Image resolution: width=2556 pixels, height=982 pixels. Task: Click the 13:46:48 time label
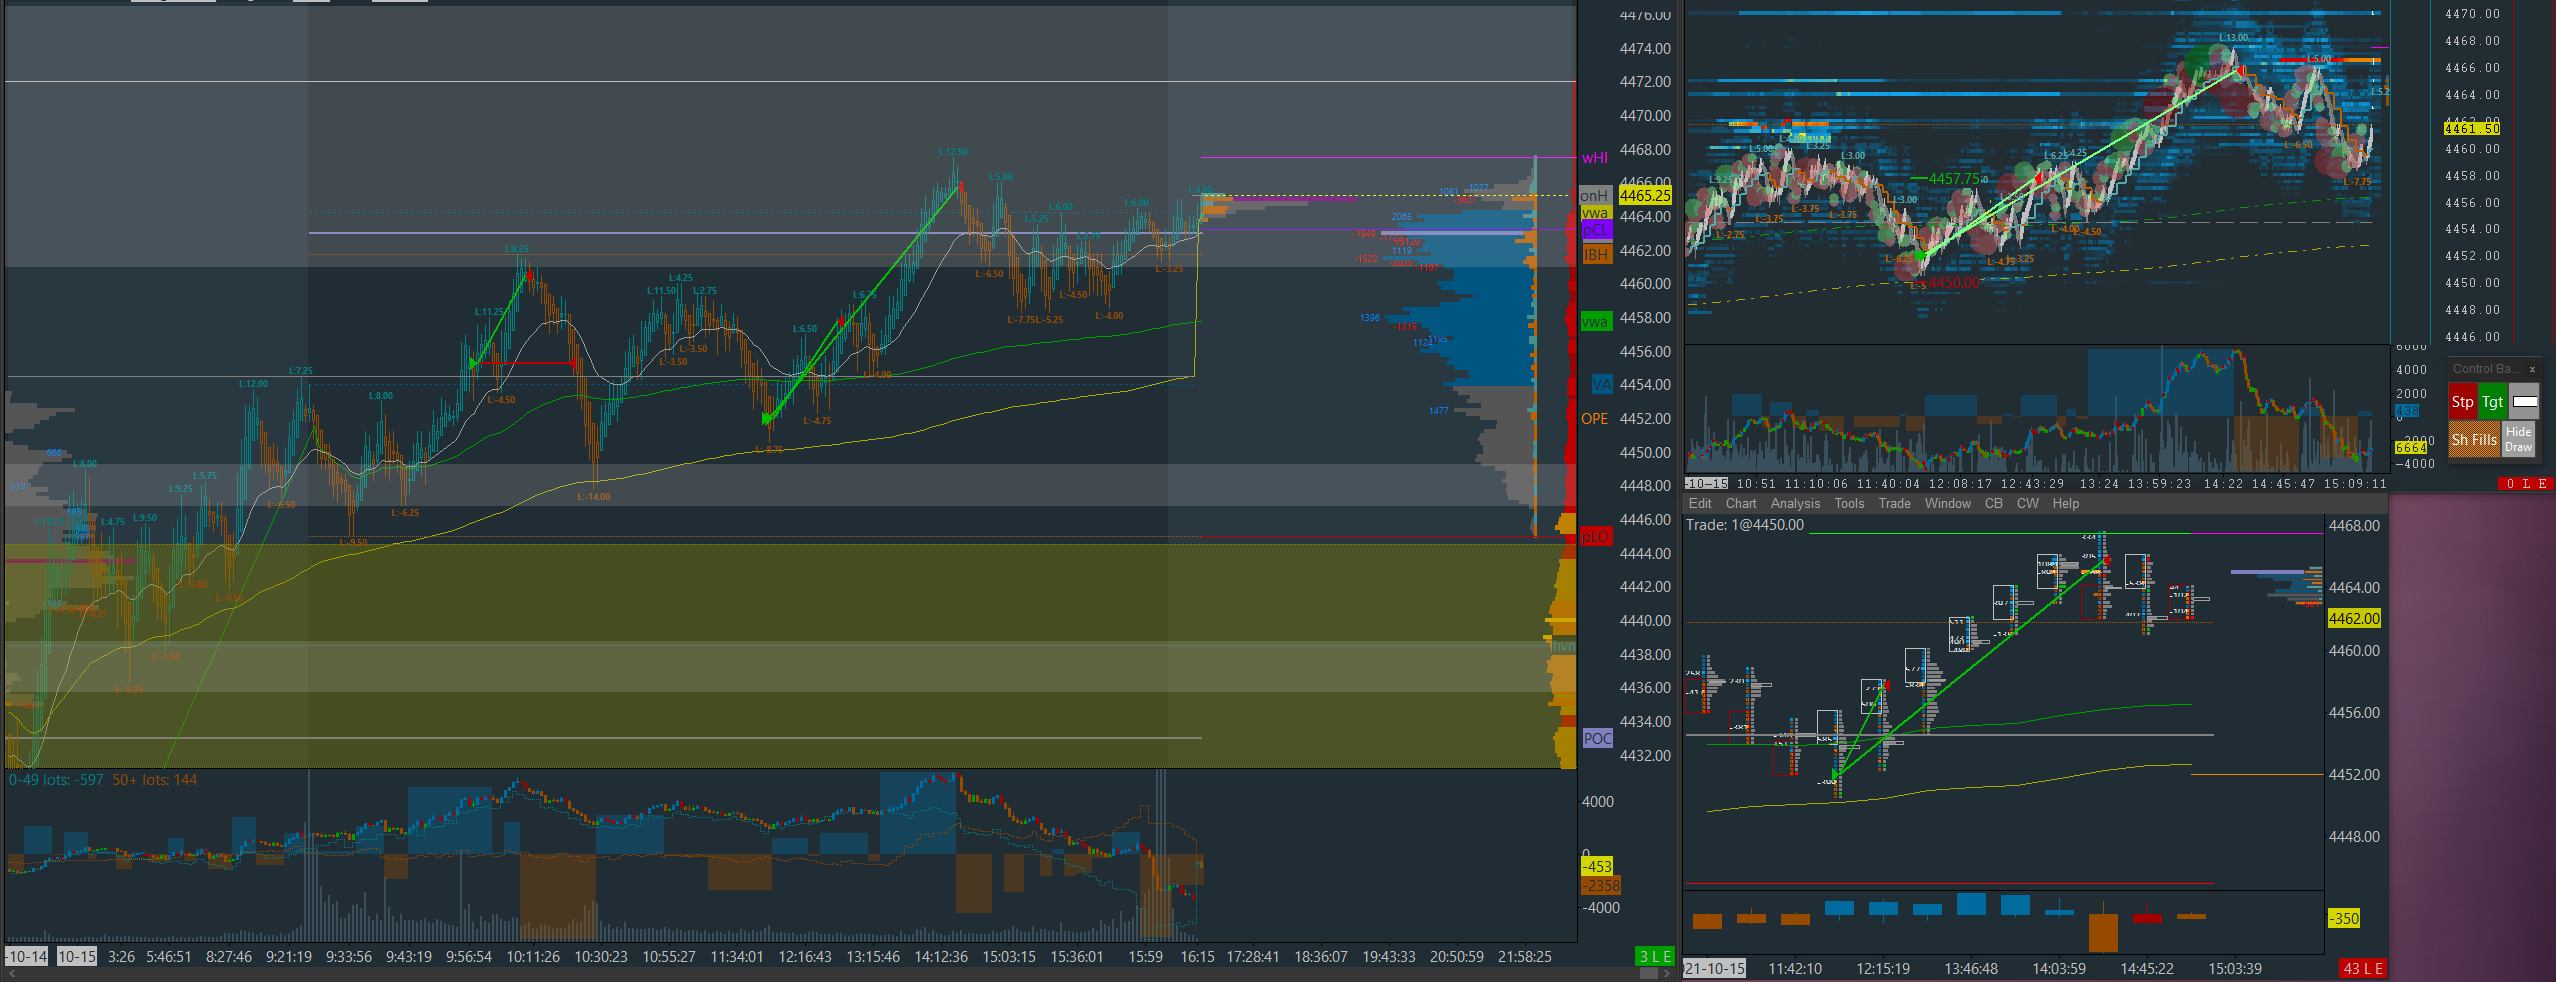[x=1971, y=969]
